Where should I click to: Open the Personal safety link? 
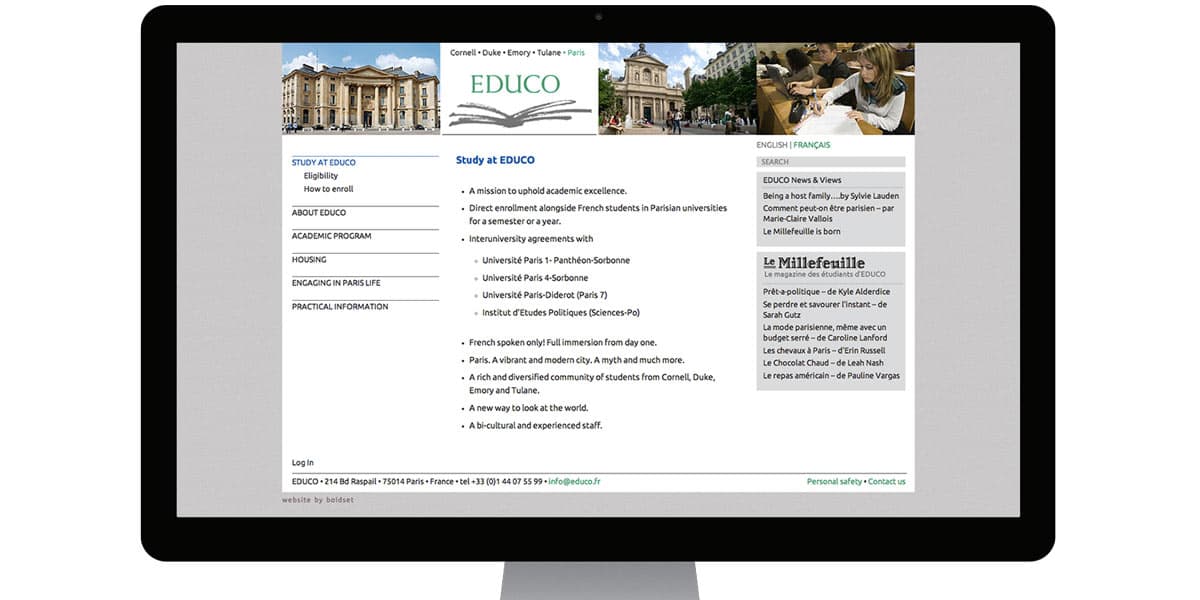tap(834, 482)
